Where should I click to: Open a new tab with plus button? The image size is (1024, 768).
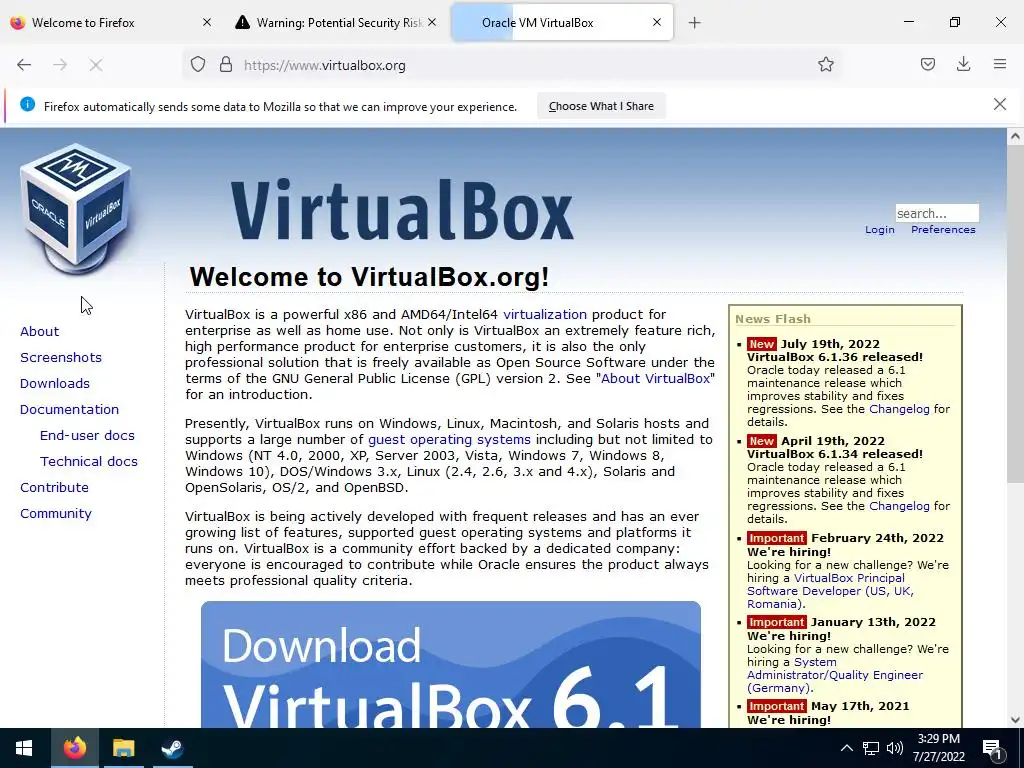[694, 23]
